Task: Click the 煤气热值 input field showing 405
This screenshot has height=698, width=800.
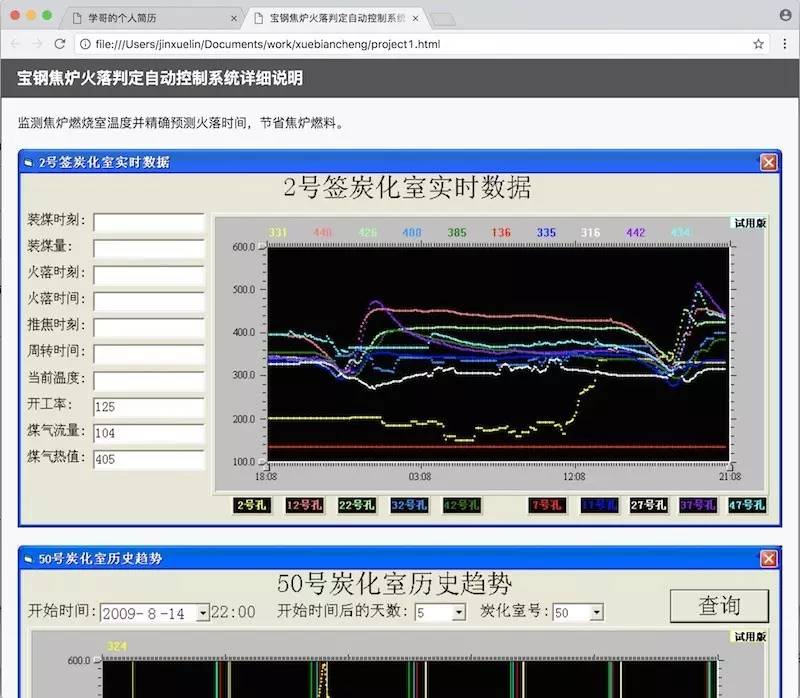Action: click(148, 459)
